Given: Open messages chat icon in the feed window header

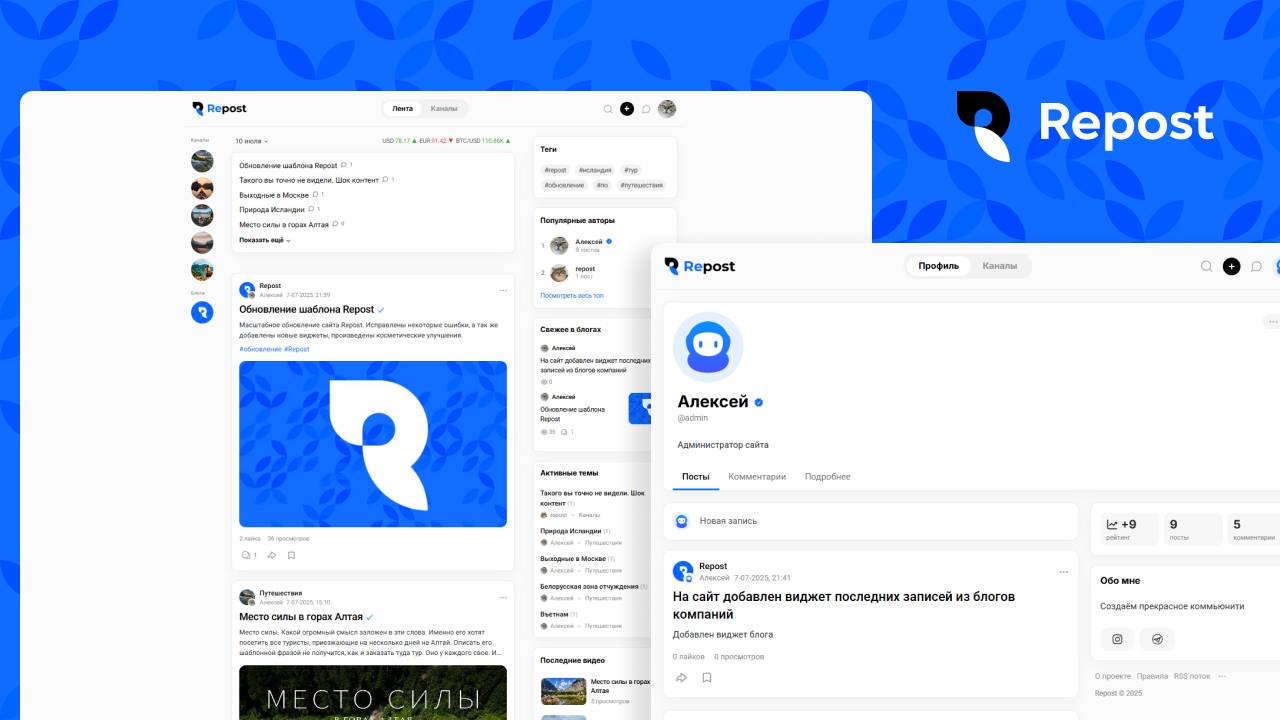Looking at the screenshot, I should coord(646,109).
